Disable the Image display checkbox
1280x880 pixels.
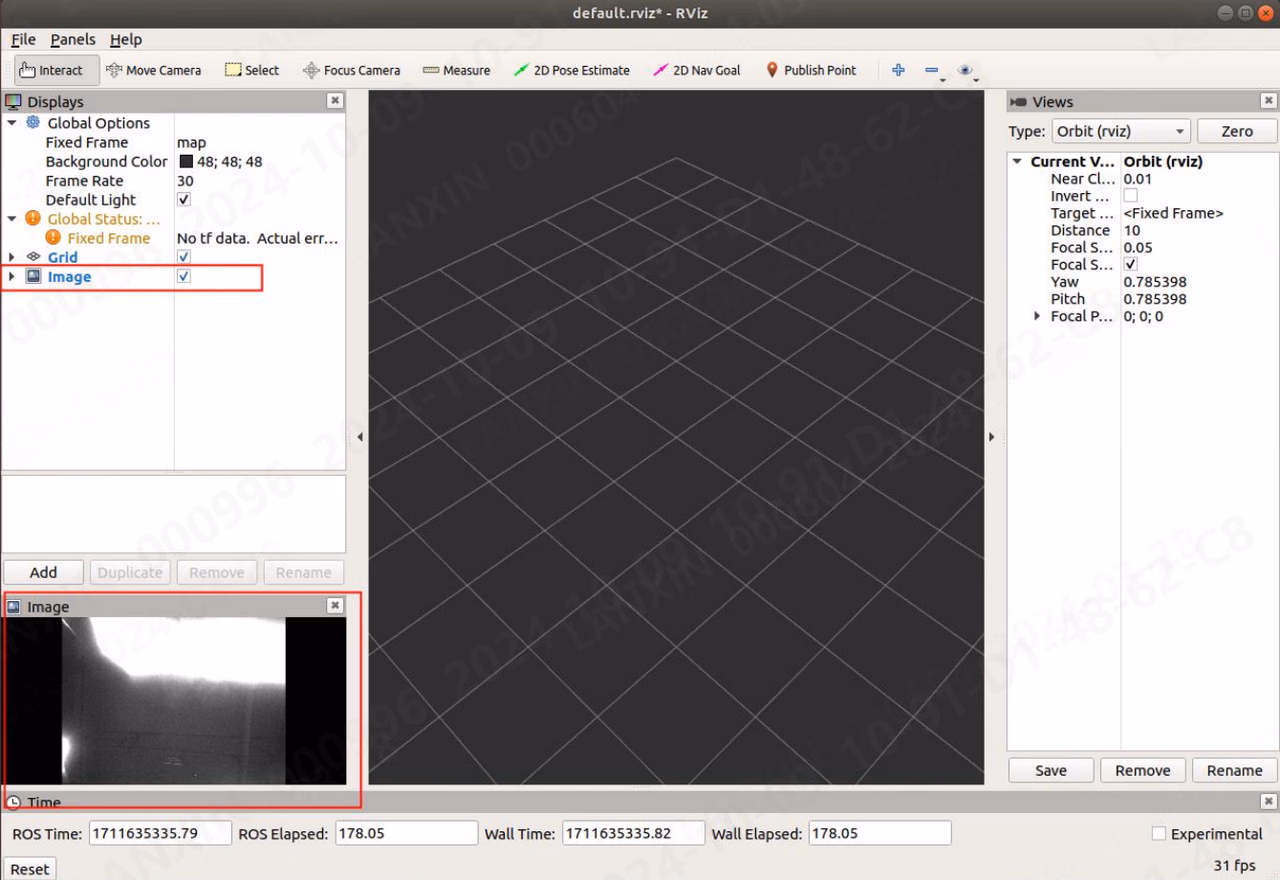pos(183,276)
